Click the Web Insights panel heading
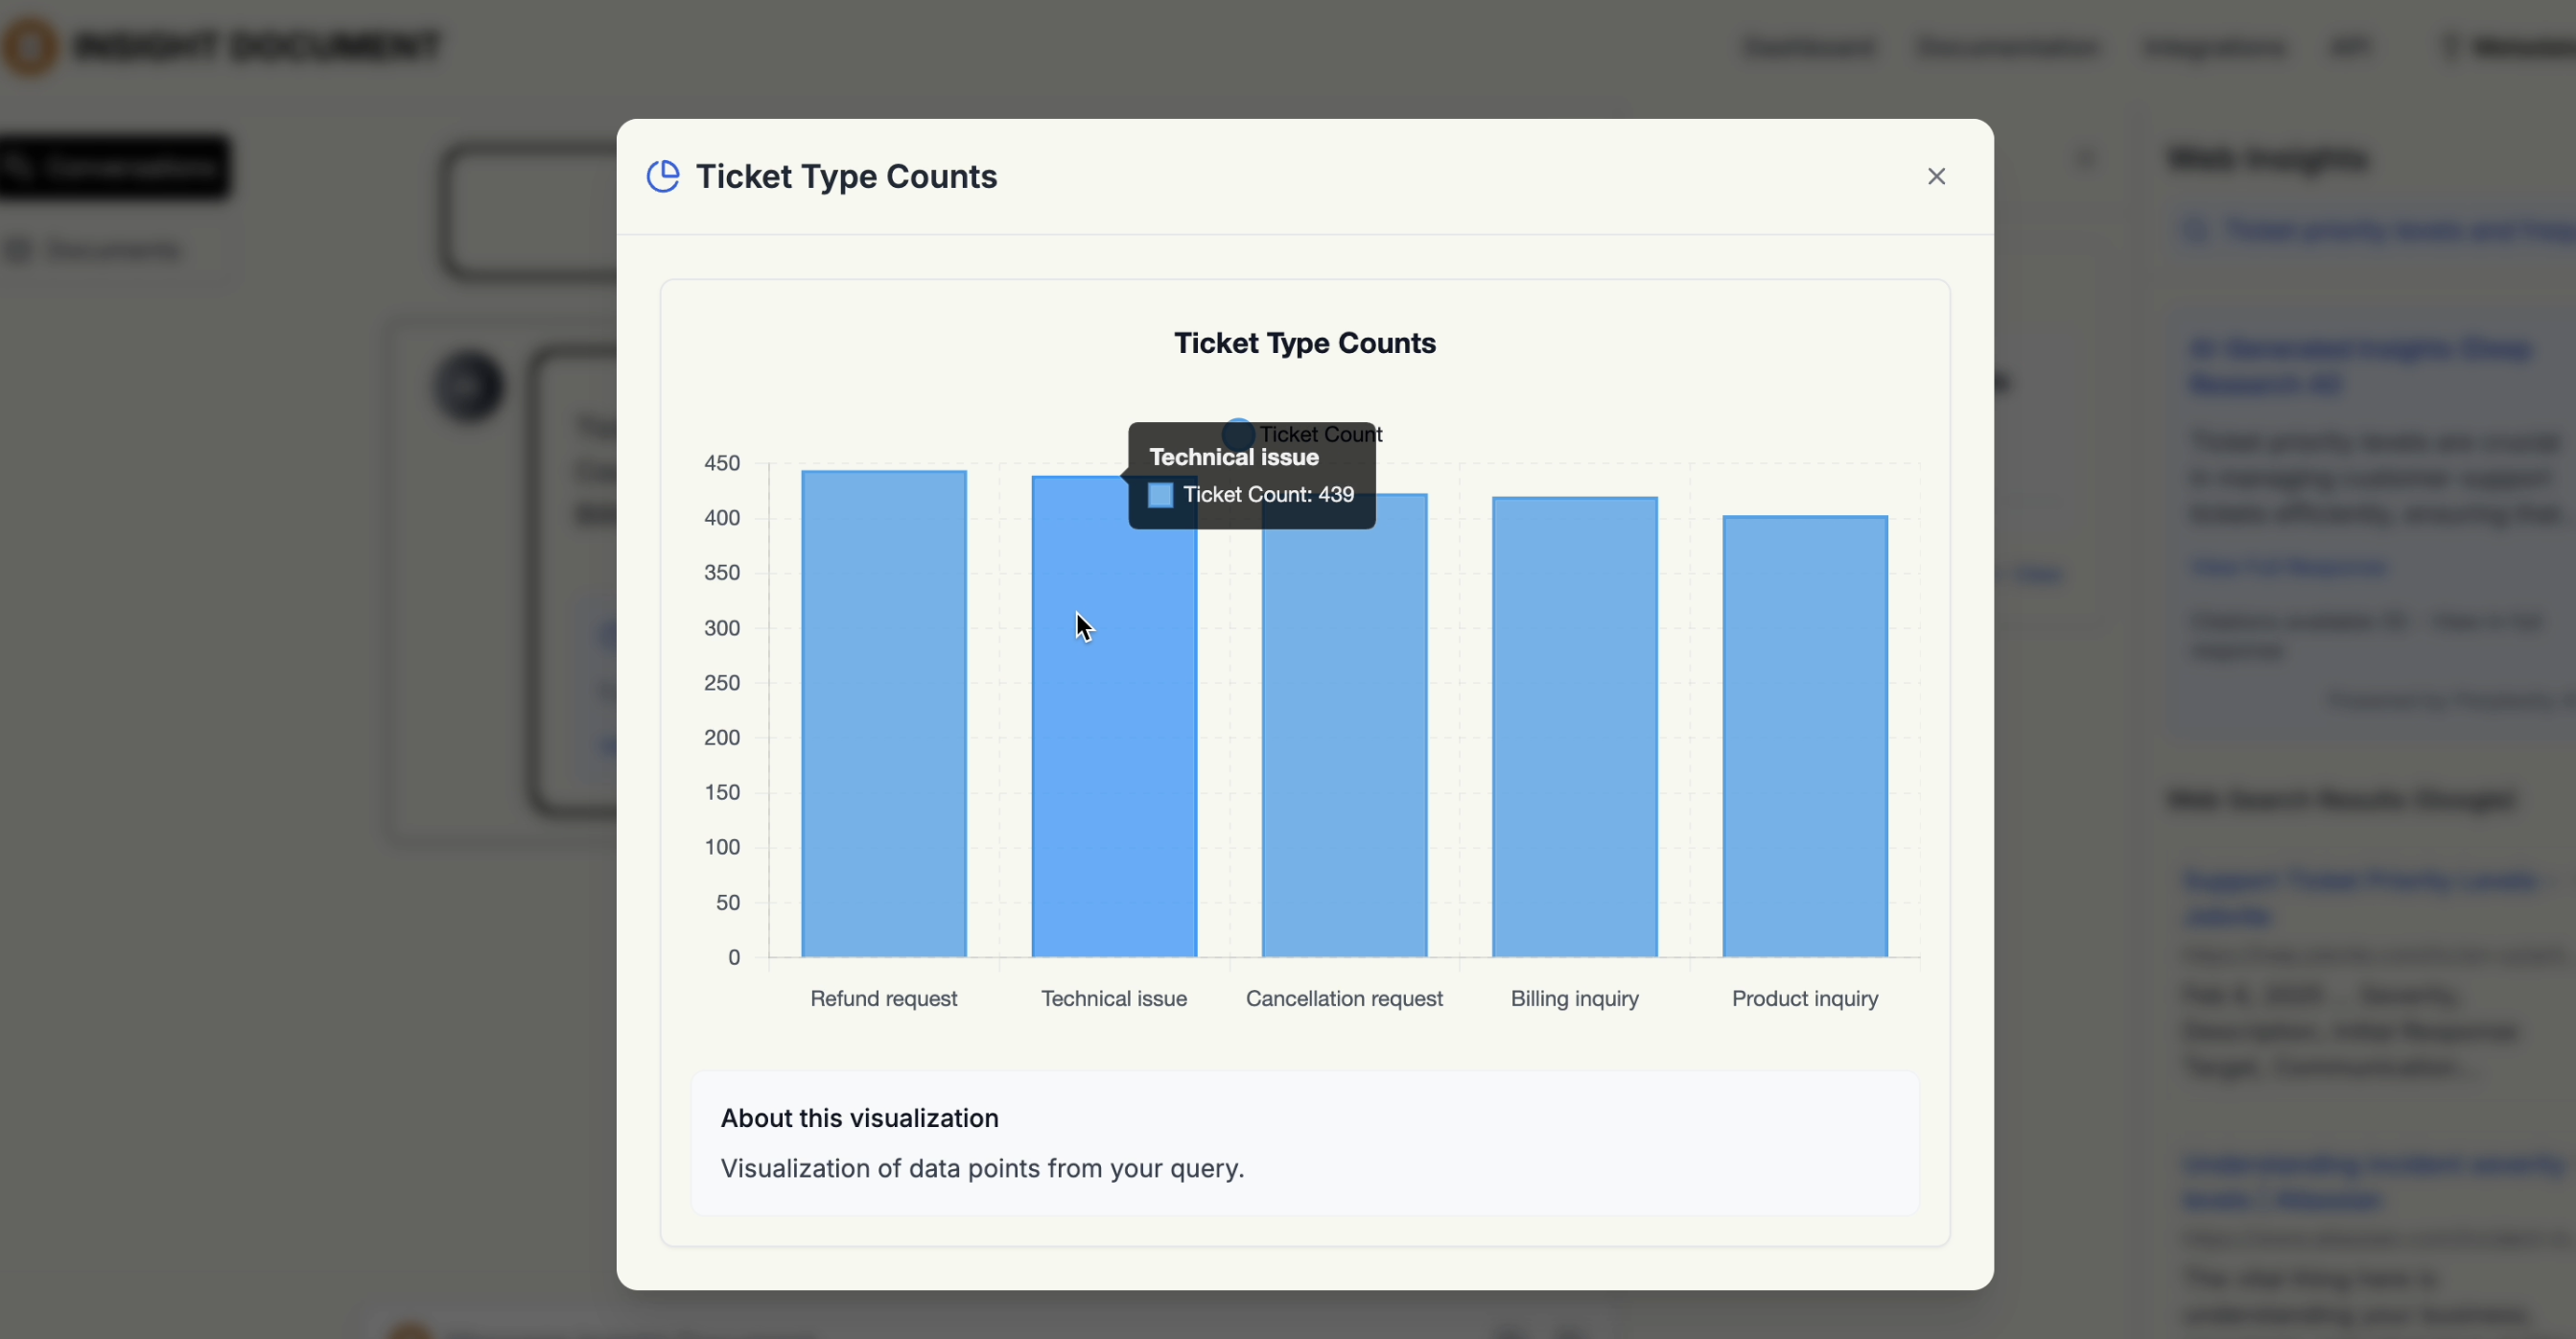 pyautogui.click(x=2267, y=158)
